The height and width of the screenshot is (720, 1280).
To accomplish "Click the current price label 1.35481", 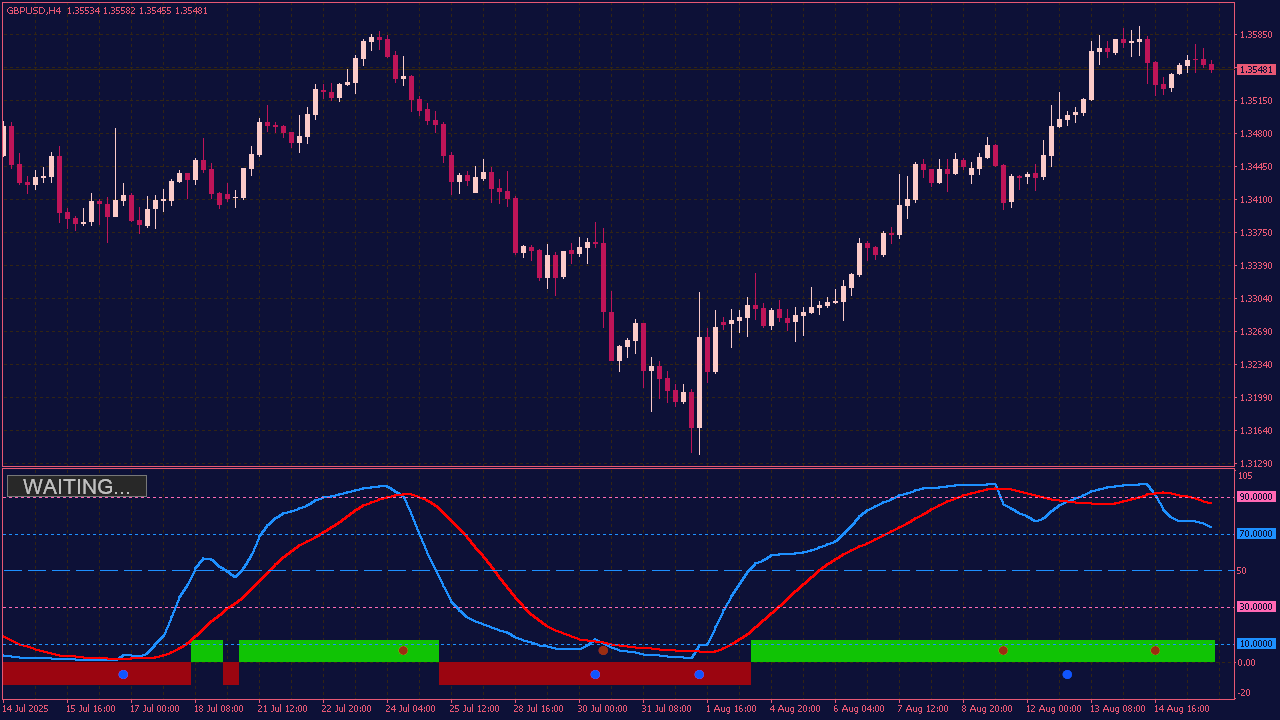I will tap(1256, 70).
